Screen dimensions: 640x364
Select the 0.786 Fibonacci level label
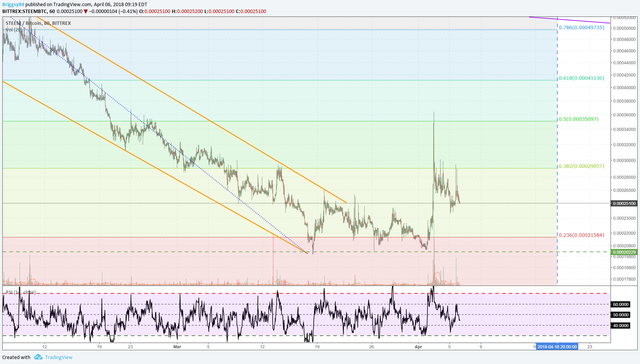pos(582,27)
